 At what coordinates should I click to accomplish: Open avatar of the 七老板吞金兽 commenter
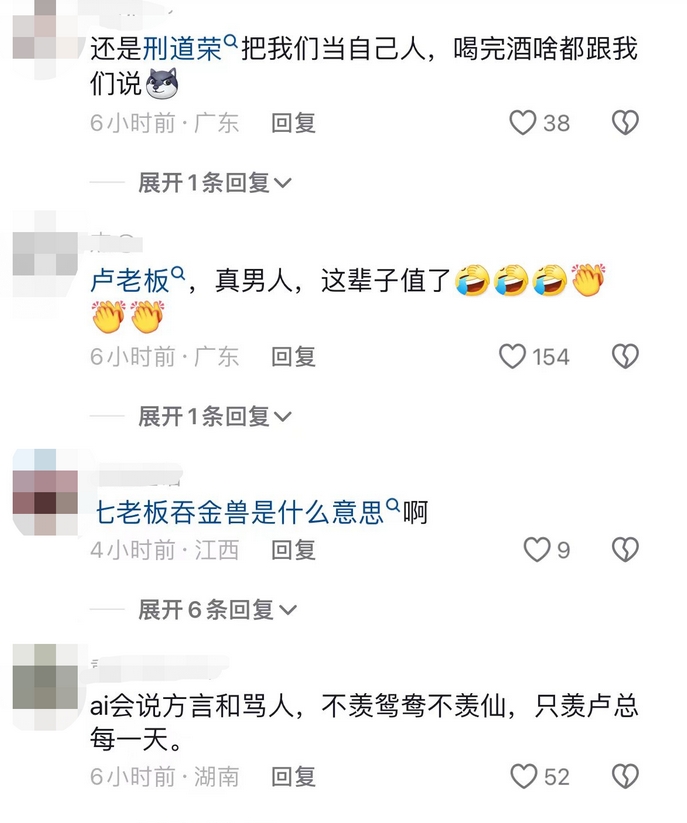[x=45, y=492]
